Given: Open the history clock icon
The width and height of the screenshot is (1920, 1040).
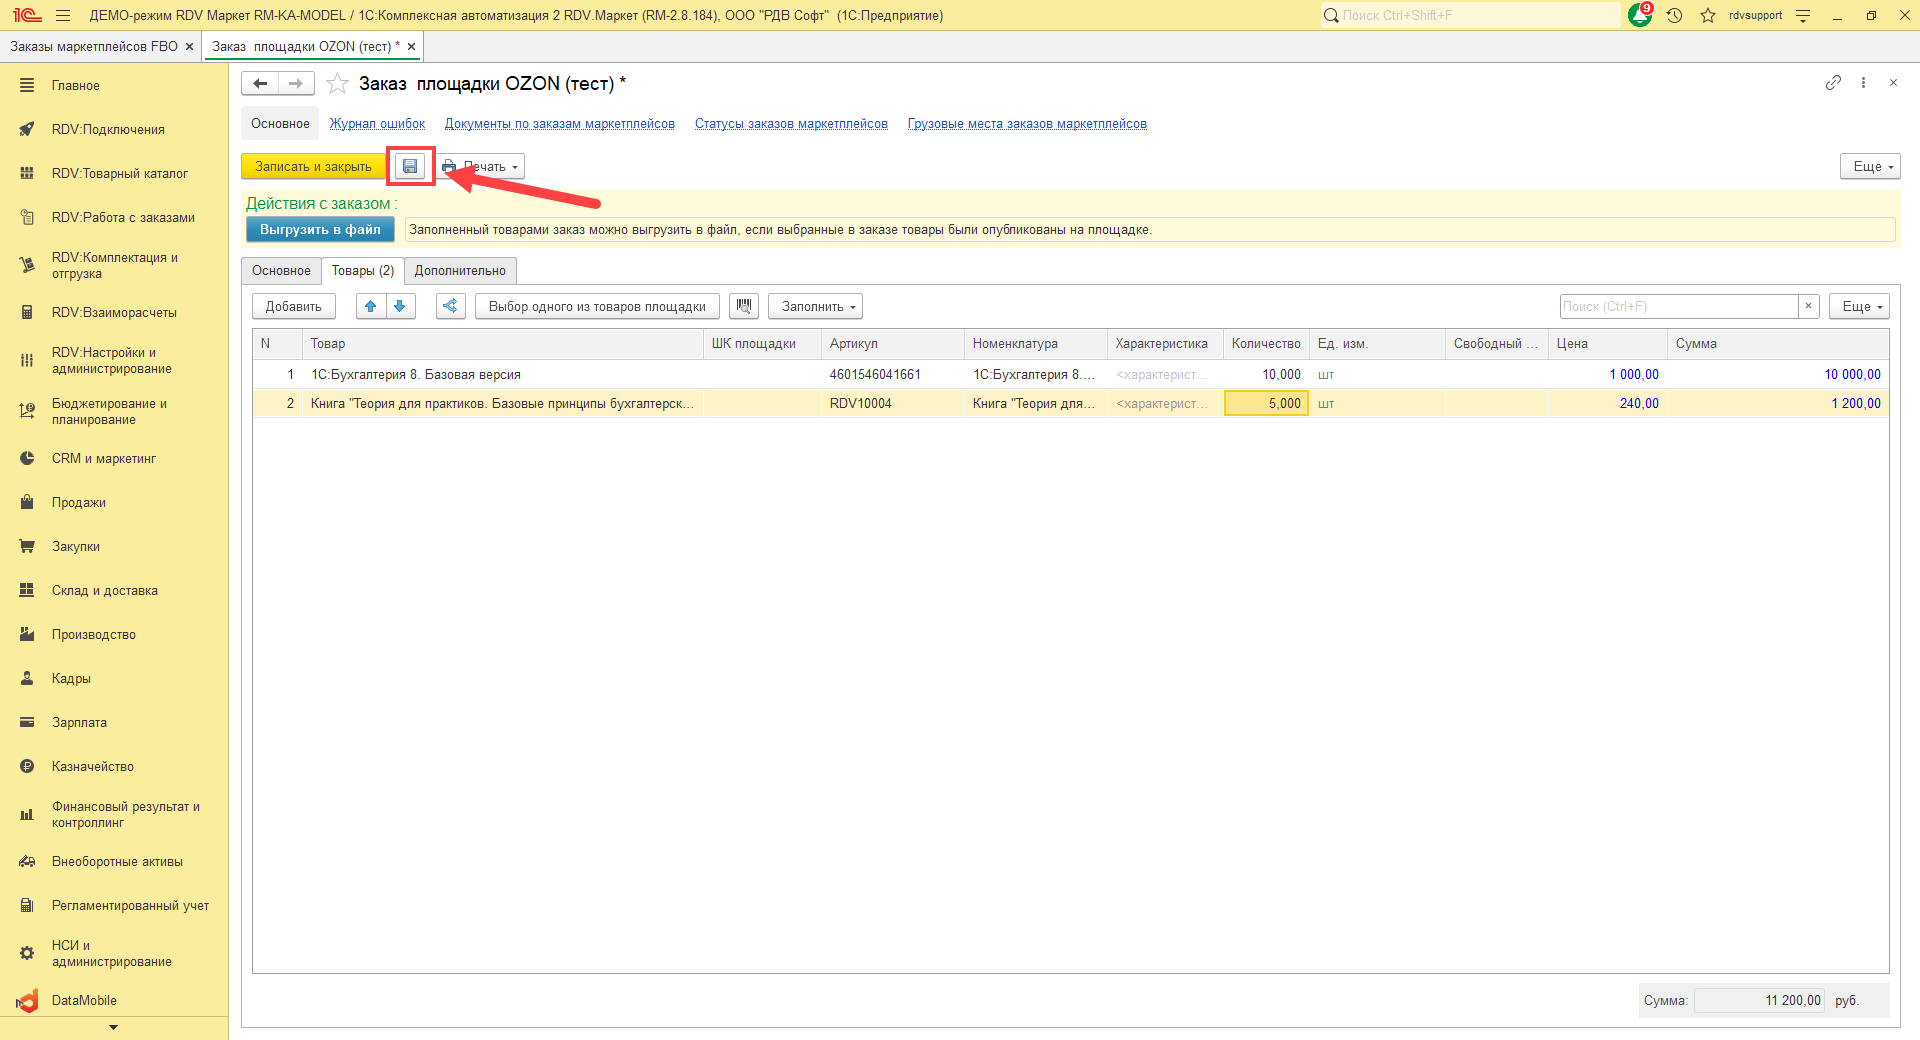Looking at the screenshot, I should 1675,15.
